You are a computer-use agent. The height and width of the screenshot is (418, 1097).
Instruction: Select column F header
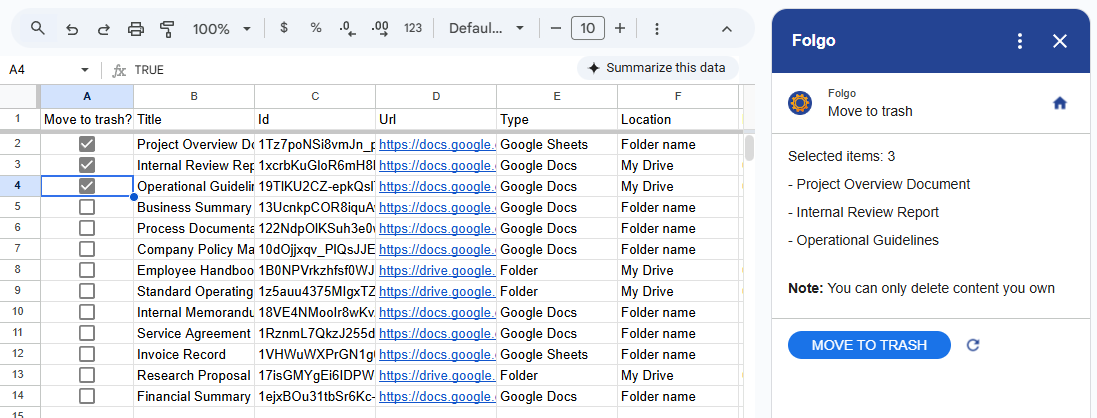[678, 96]
